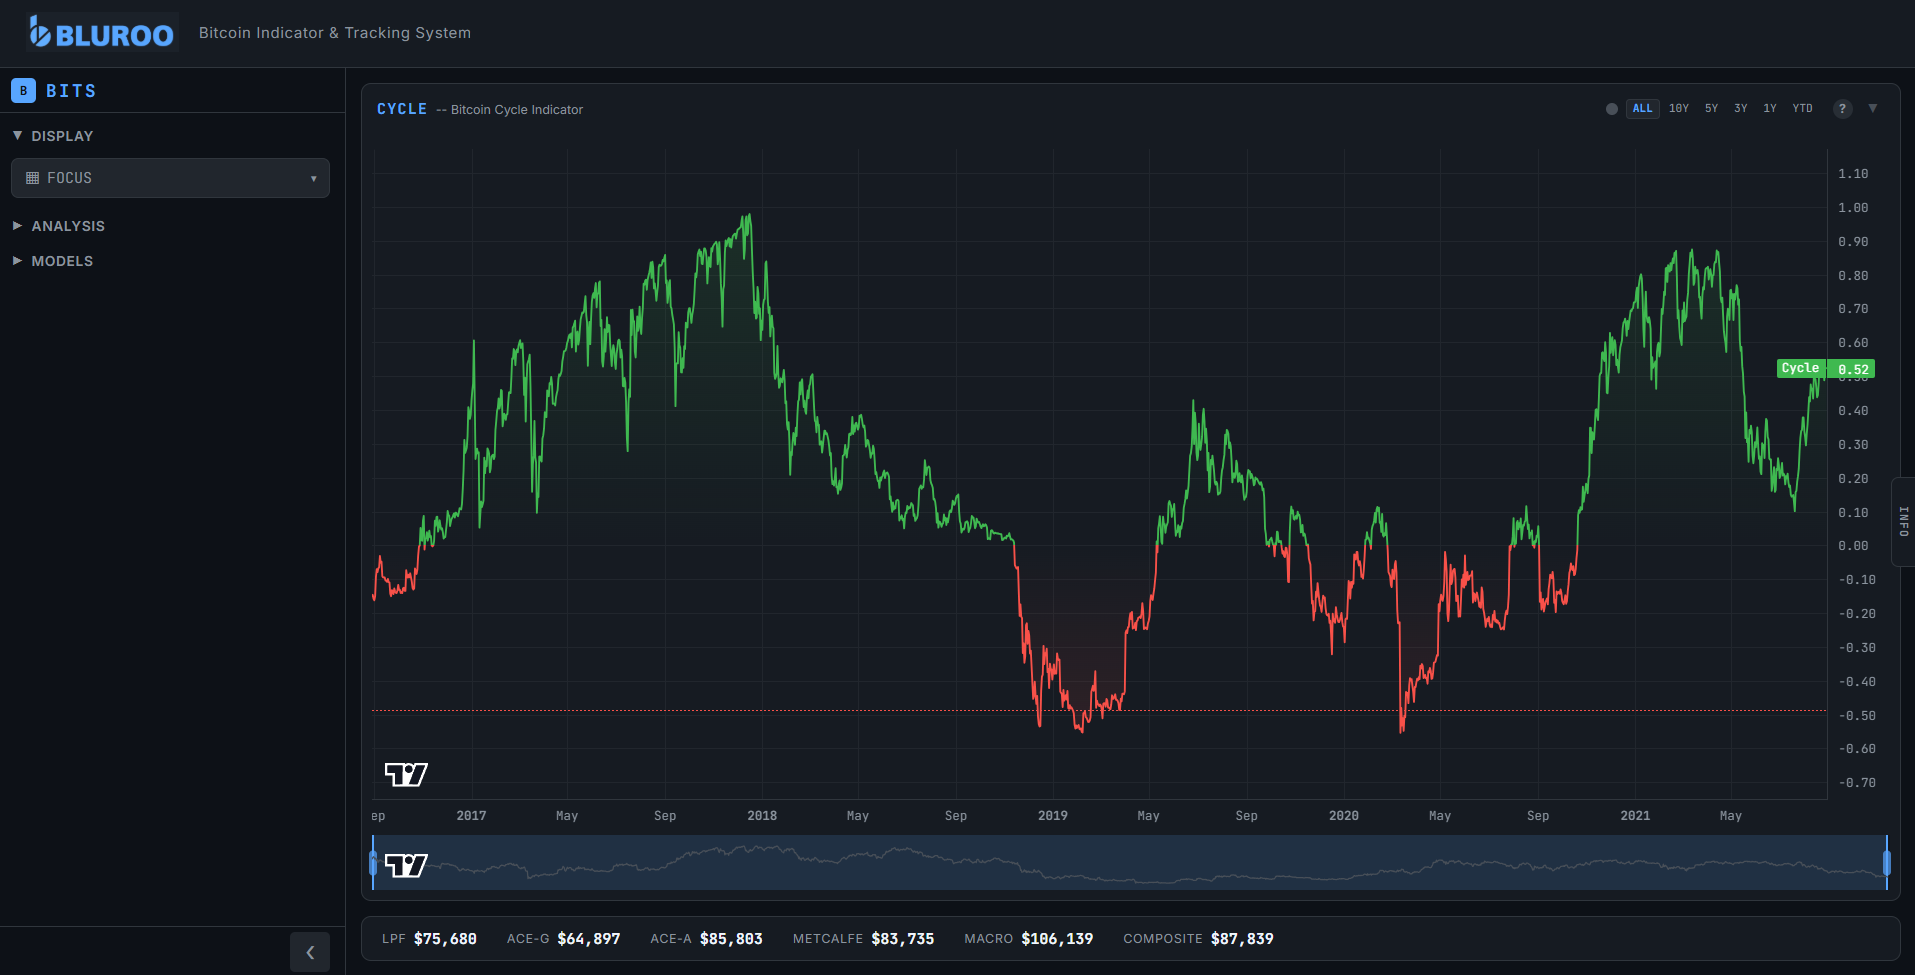Collapse the sidebar with the chevron button

click(x=310, y=952)
